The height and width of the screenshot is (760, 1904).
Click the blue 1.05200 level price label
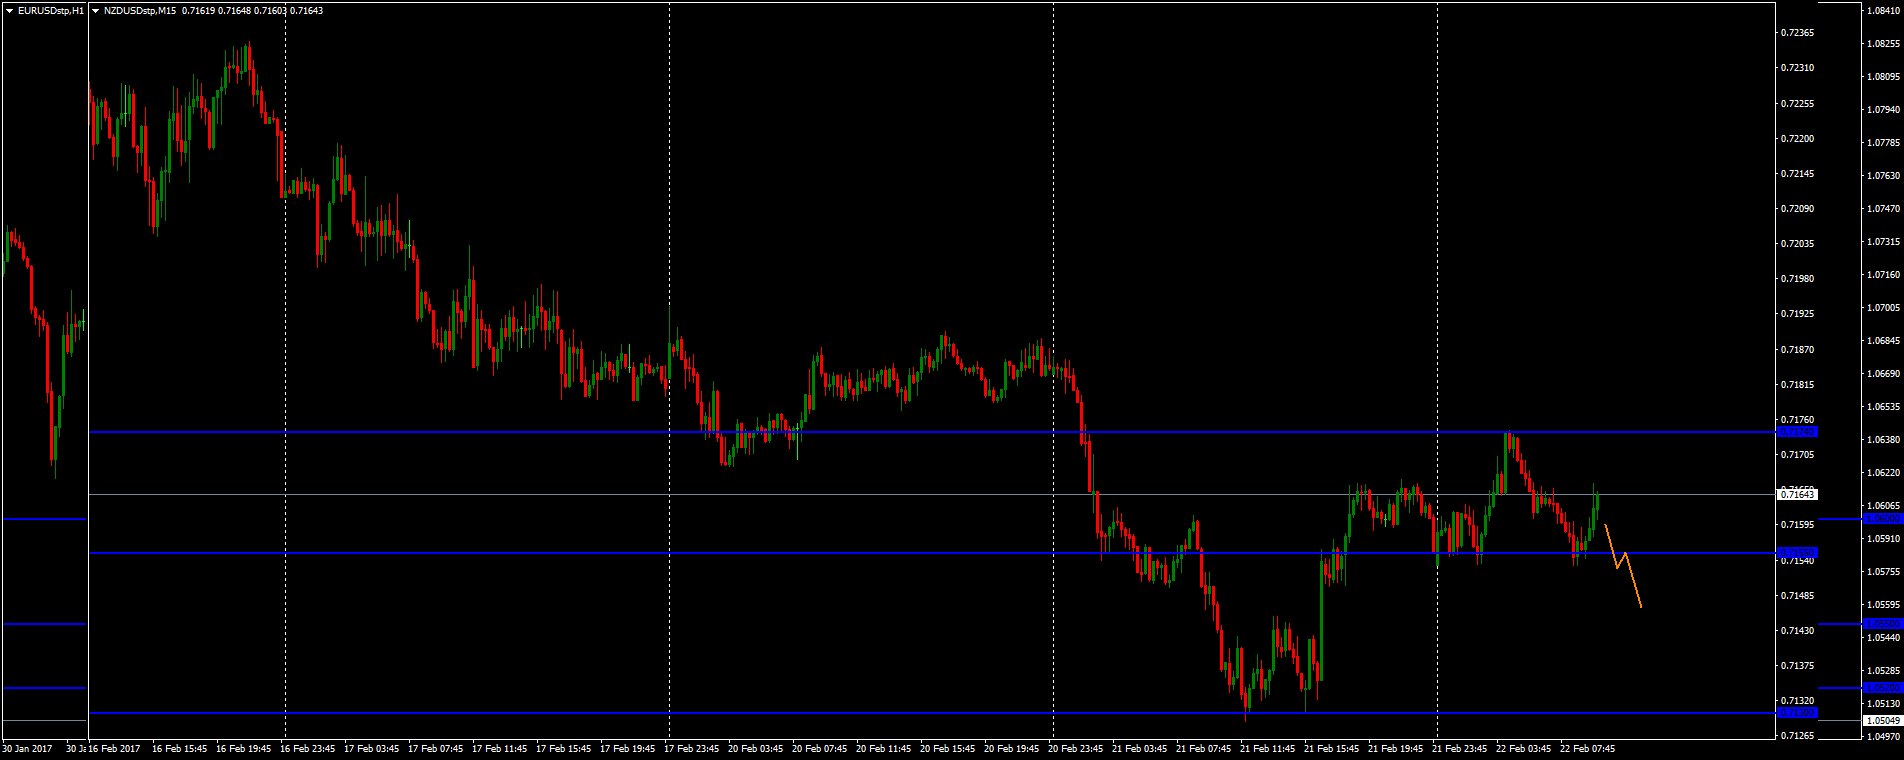1882,687
